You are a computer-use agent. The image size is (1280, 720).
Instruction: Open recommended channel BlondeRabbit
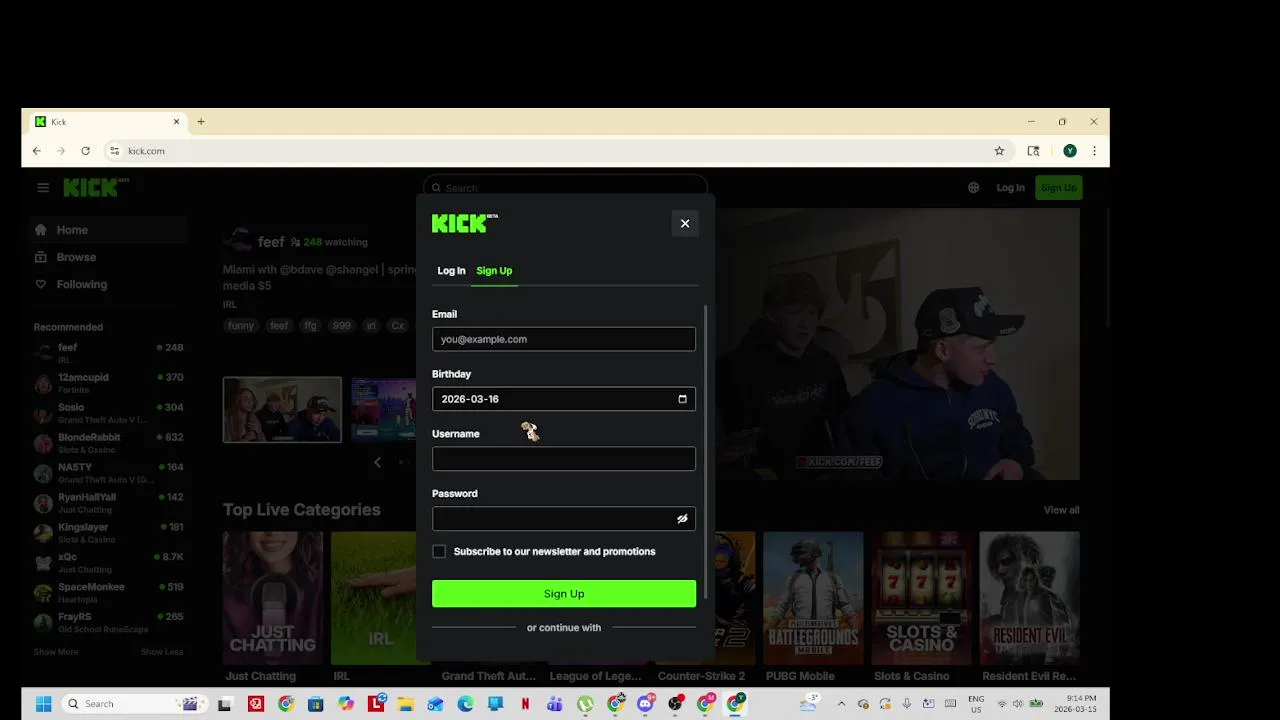(108, 443)
